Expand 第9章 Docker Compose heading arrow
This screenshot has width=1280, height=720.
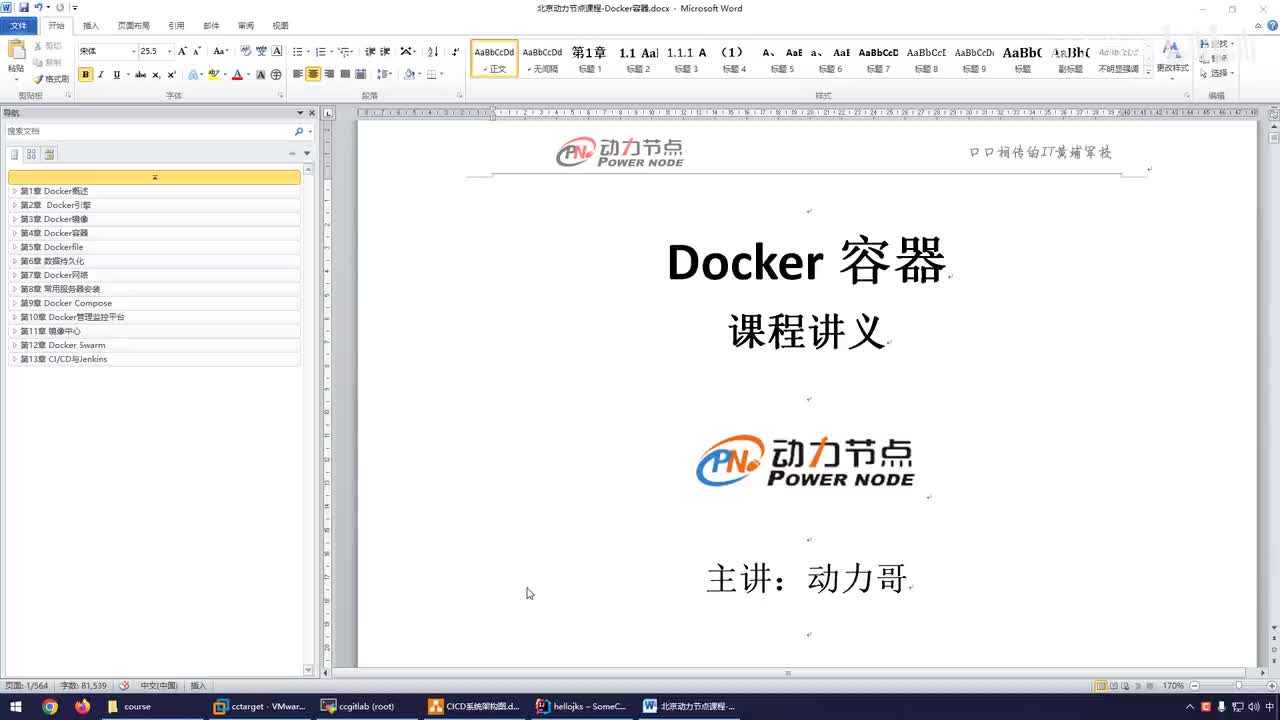click(x=14, y=303)
